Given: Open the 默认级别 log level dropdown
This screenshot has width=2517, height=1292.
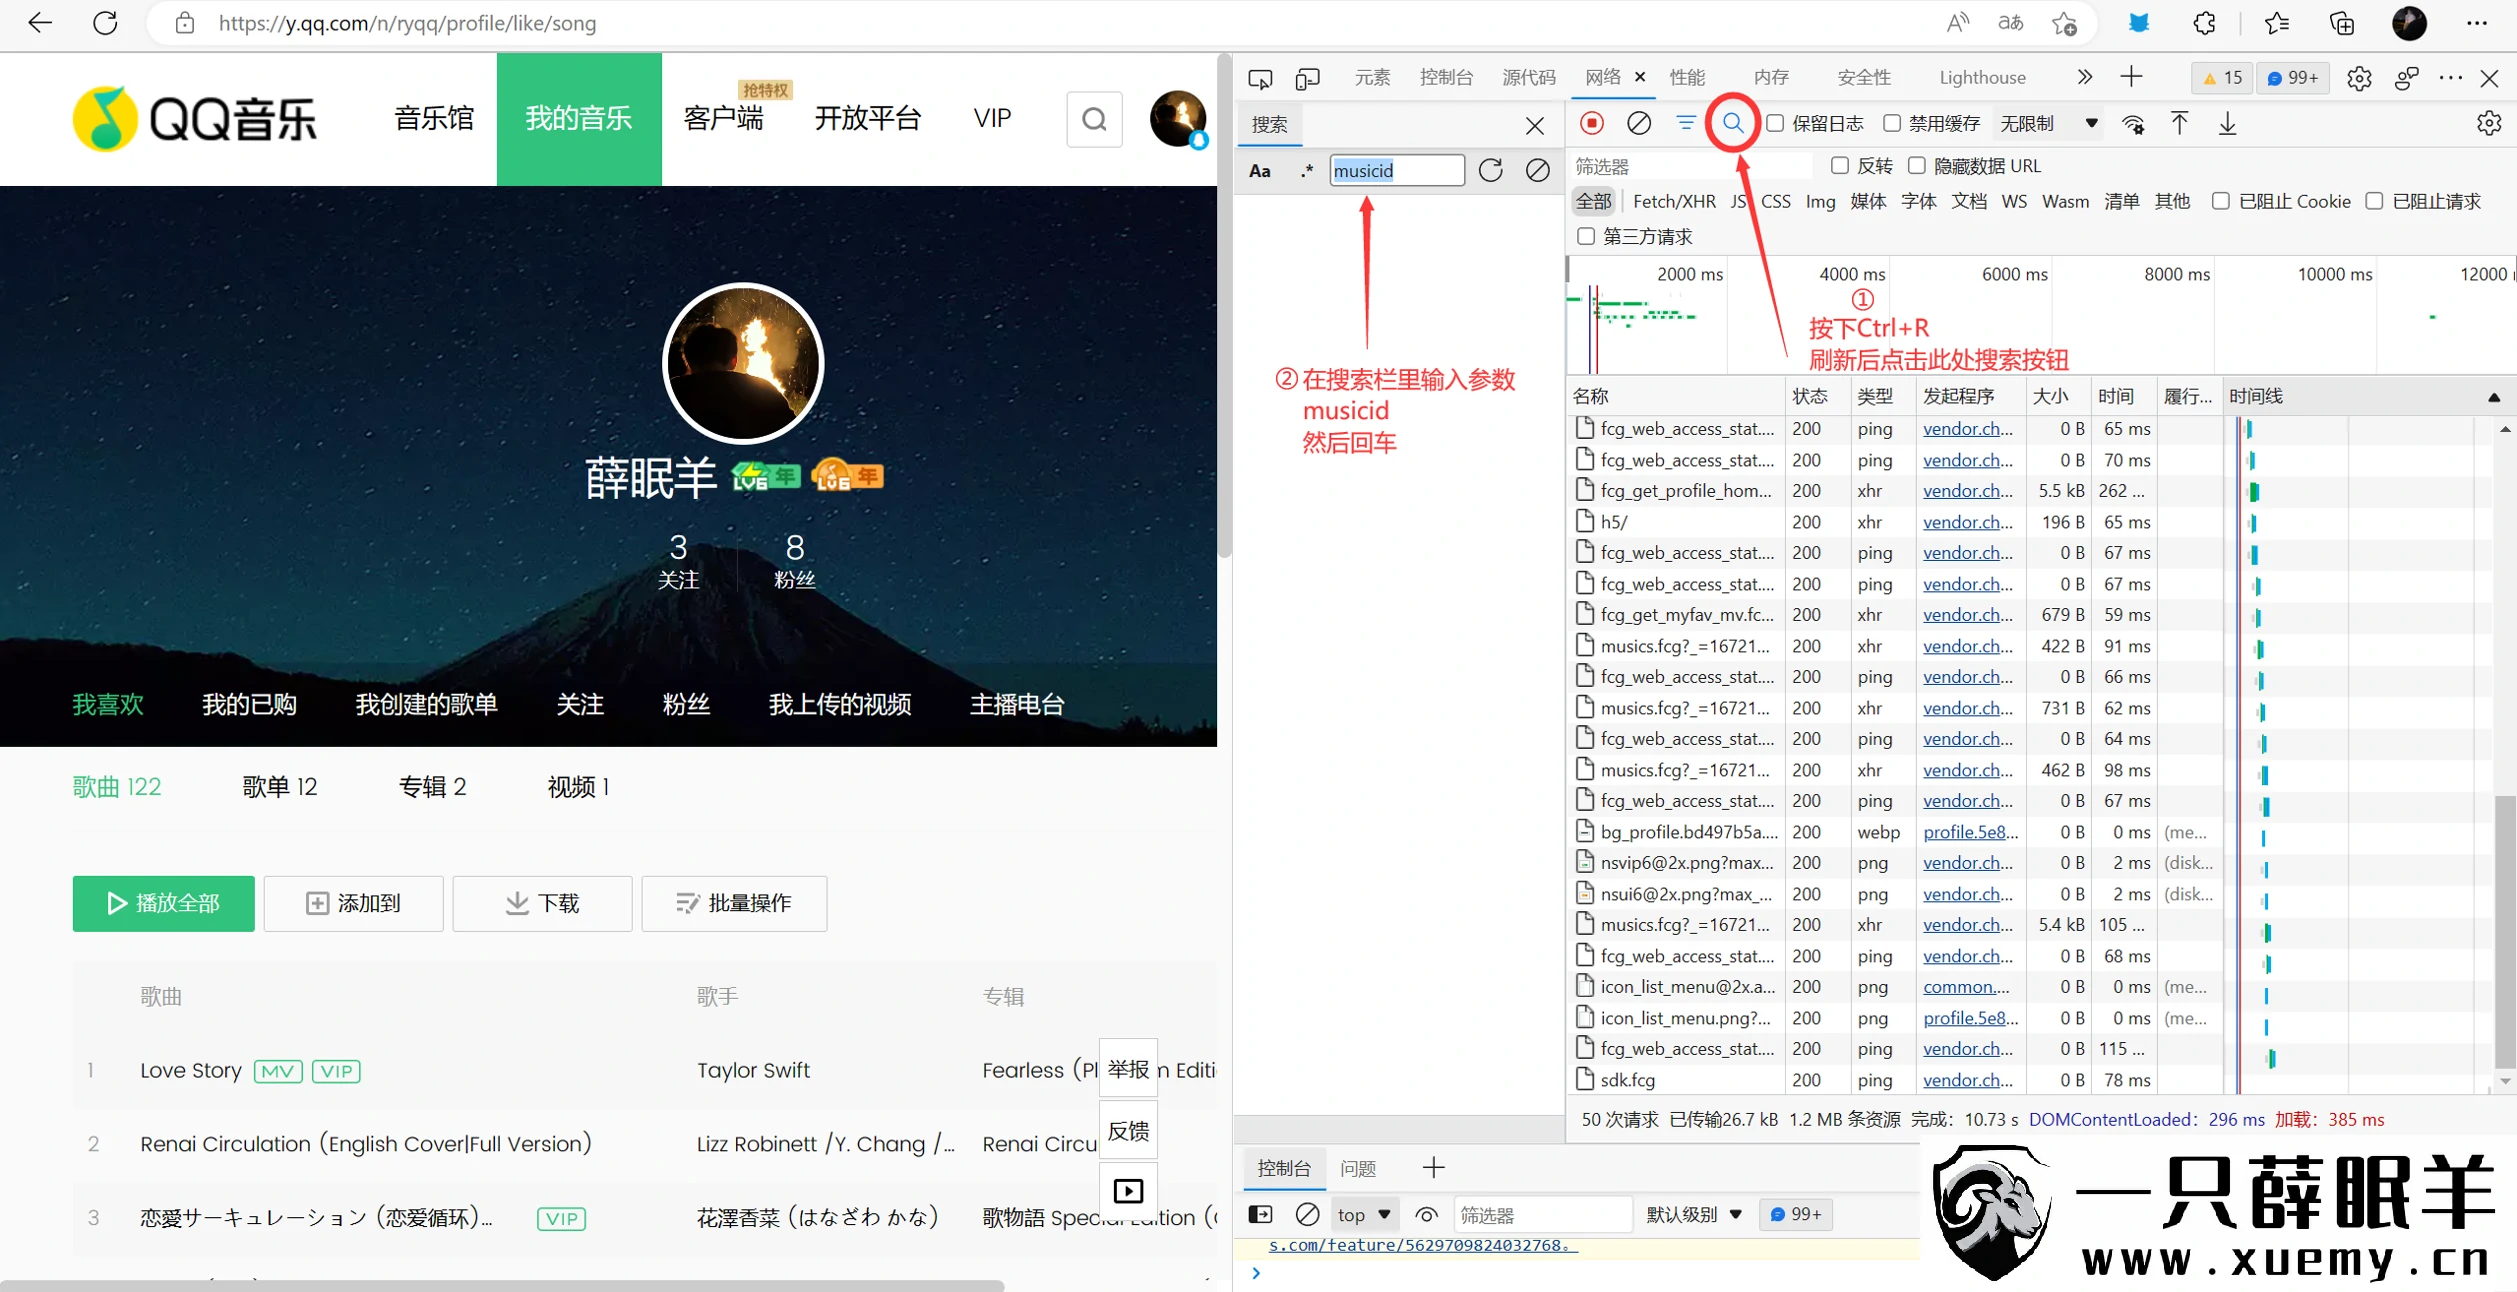Looking at the screenshot, I should (x=1694, y=1214).
